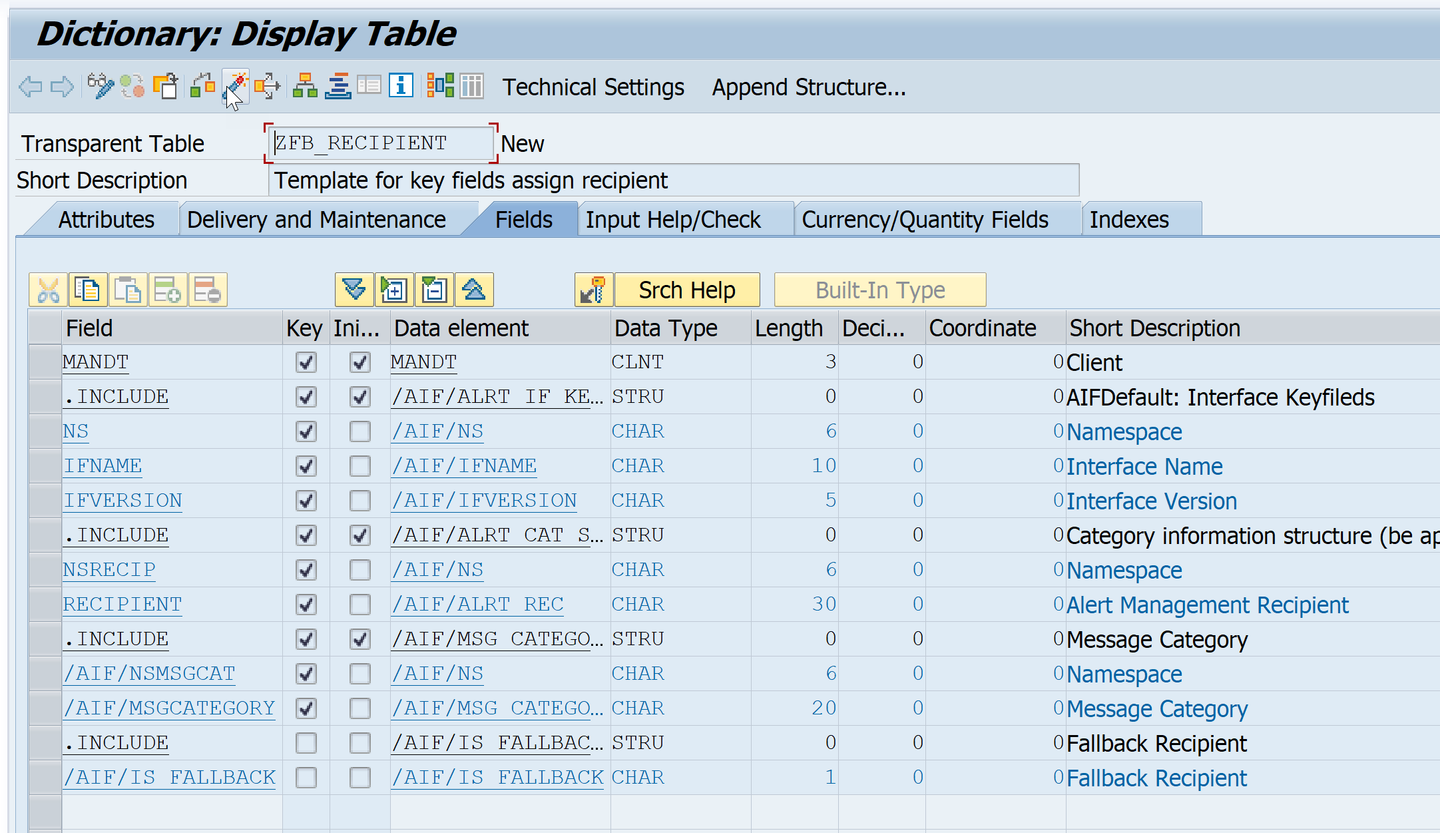The height and width of the screenshot is (833, 1440).
Task: Click the Short Description text field
Action: (674, 180)
